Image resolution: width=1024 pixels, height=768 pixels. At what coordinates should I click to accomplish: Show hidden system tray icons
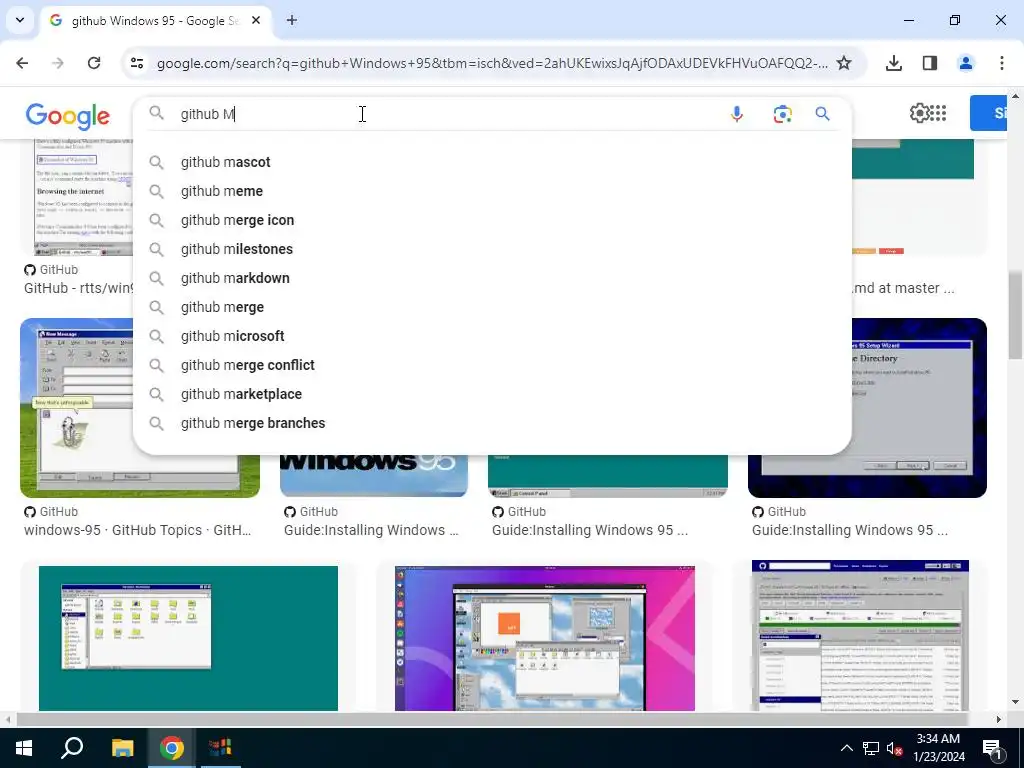(846, 748)
